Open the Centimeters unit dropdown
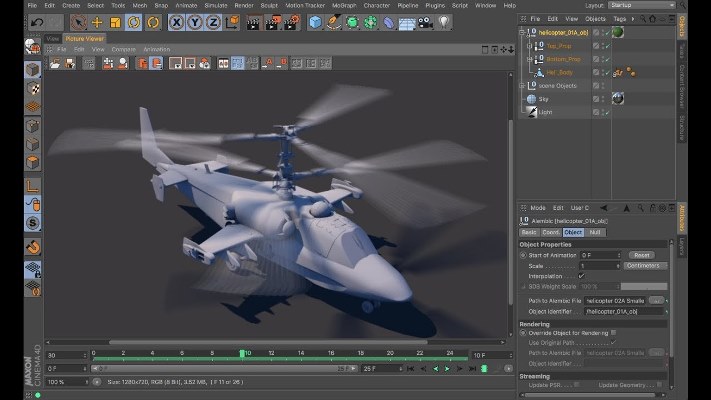Image resolution: width=711 pixels, height=400 pixels. click(x=645, y=266)
